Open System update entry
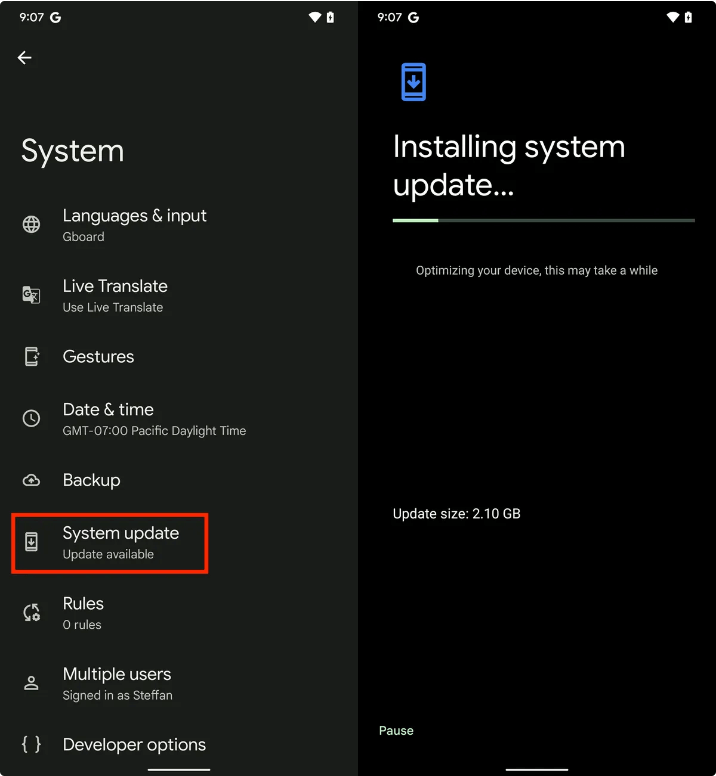This screenshot has width=716, height=776. point(179,542)
